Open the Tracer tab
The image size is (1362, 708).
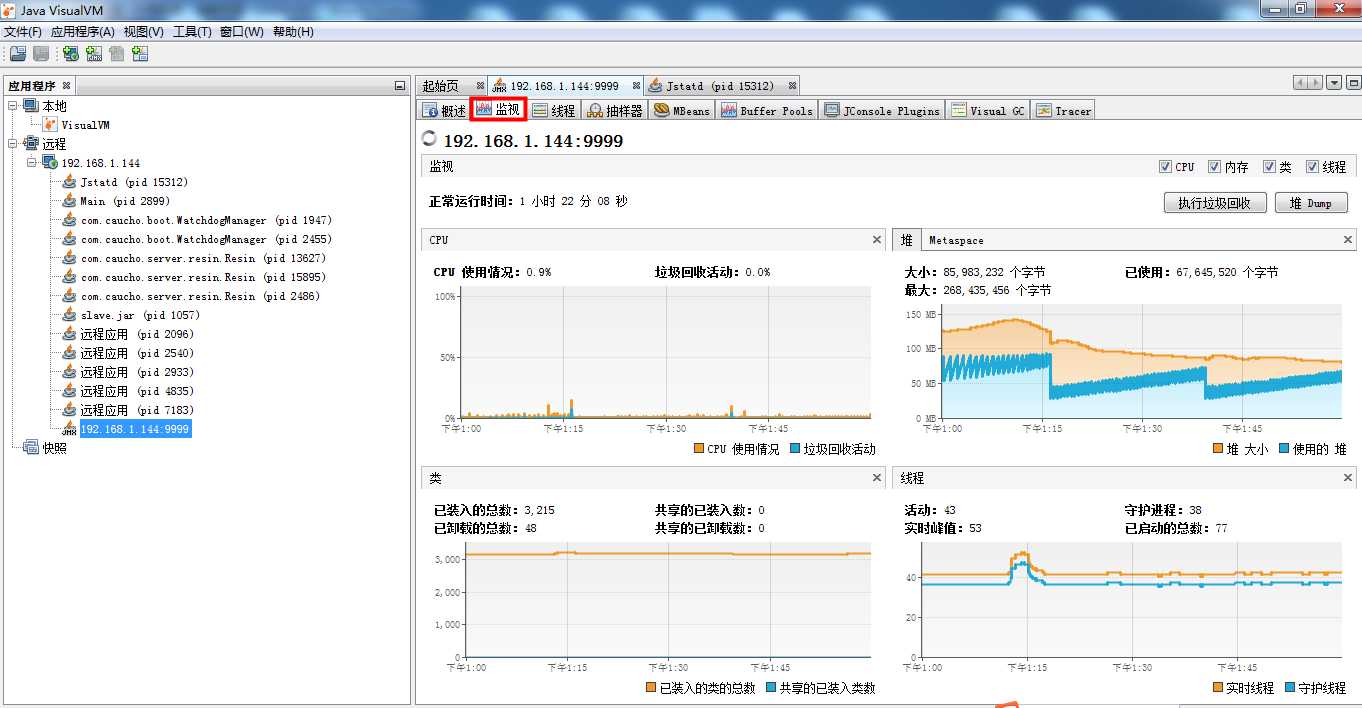1064,111
